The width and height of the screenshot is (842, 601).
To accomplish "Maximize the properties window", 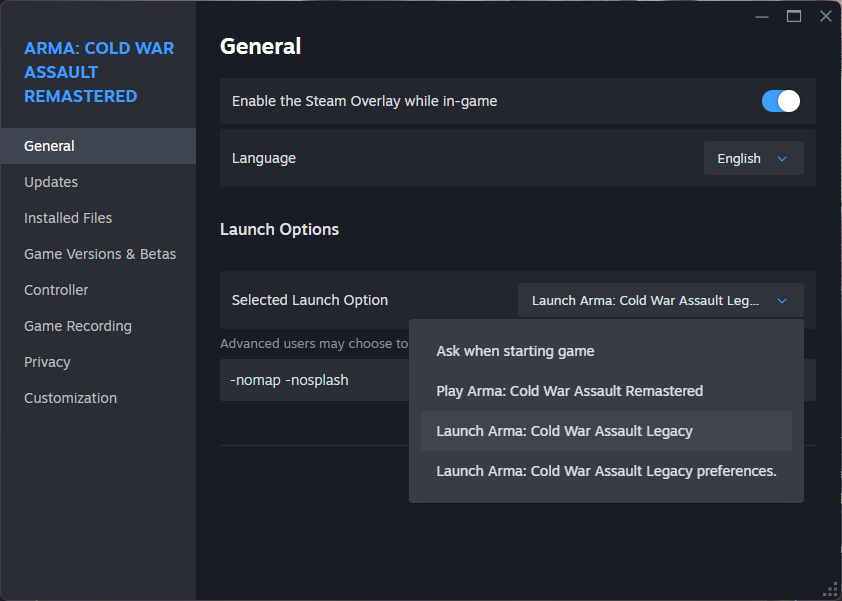I will (794, 17).
